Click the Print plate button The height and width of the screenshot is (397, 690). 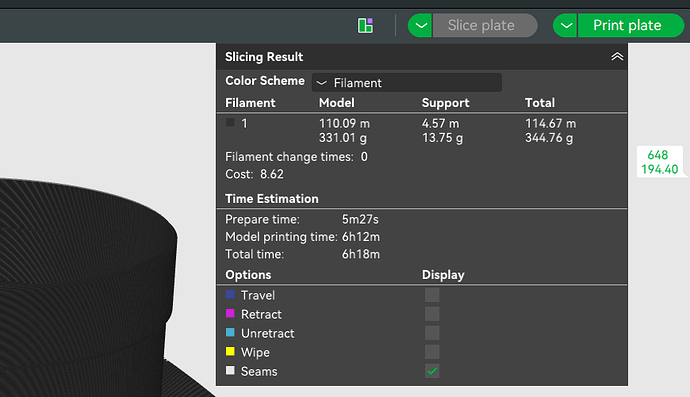(631, 26)
